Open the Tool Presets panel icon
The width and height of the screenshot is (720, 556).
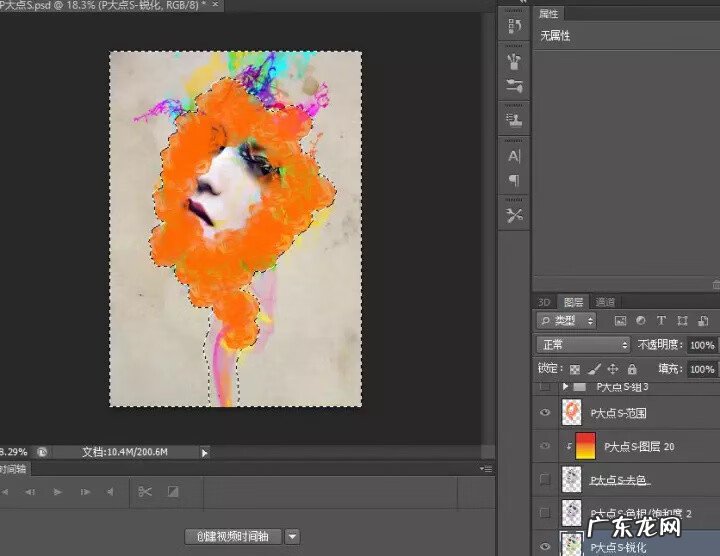tap(514, 215)
